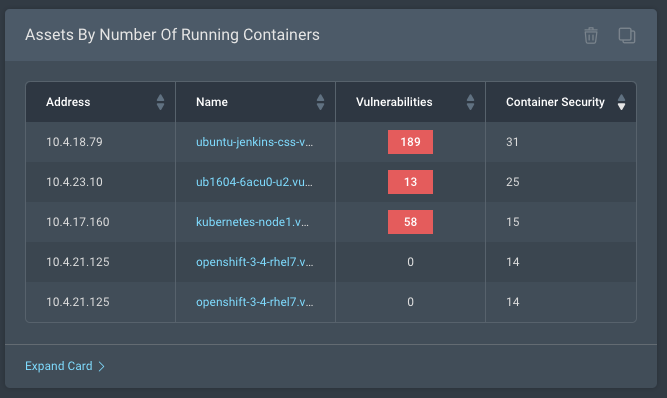
Task: Sort by Vulnerabilities column arrows
Action: point(470,102)
